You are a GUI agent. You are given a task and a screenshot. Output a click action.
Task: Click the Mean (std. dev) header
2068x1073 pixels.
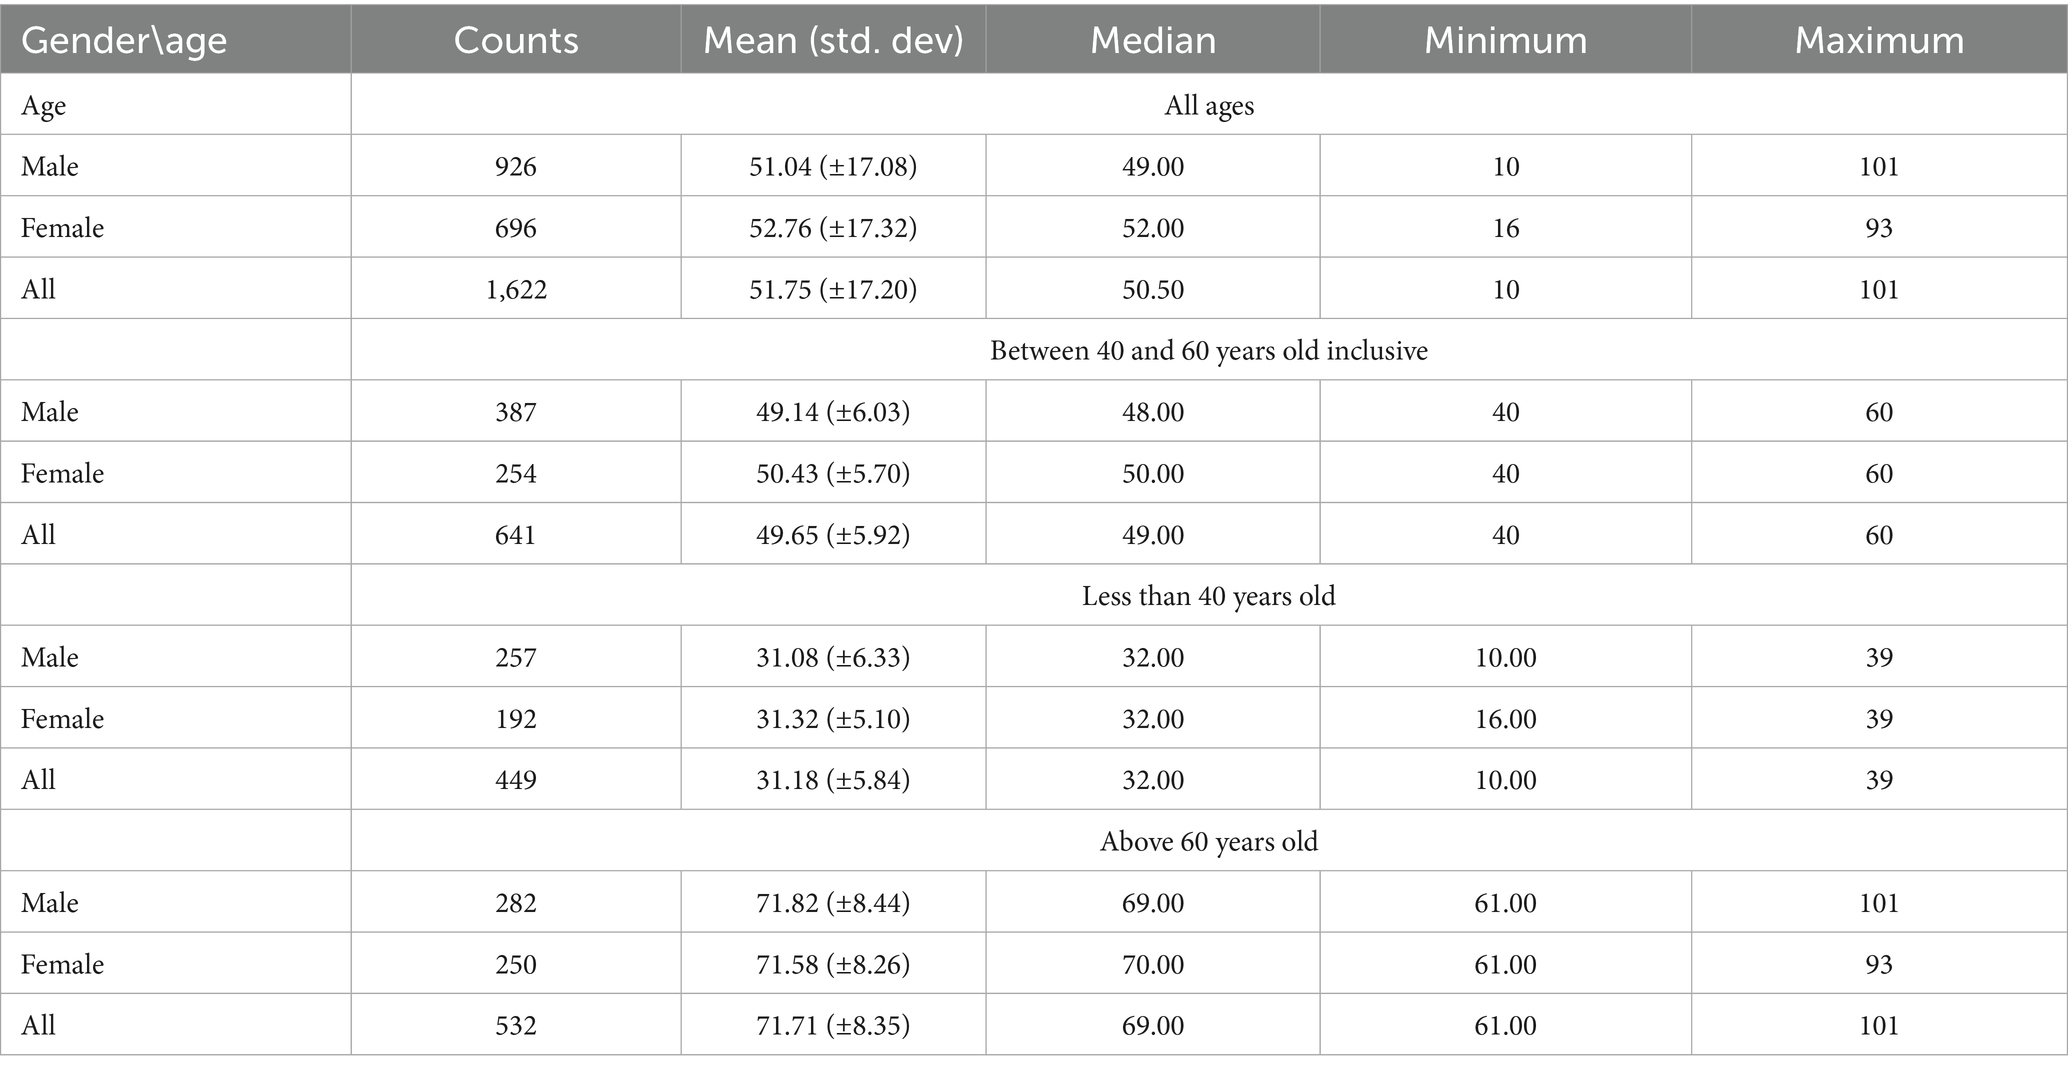tap(833, 40)
